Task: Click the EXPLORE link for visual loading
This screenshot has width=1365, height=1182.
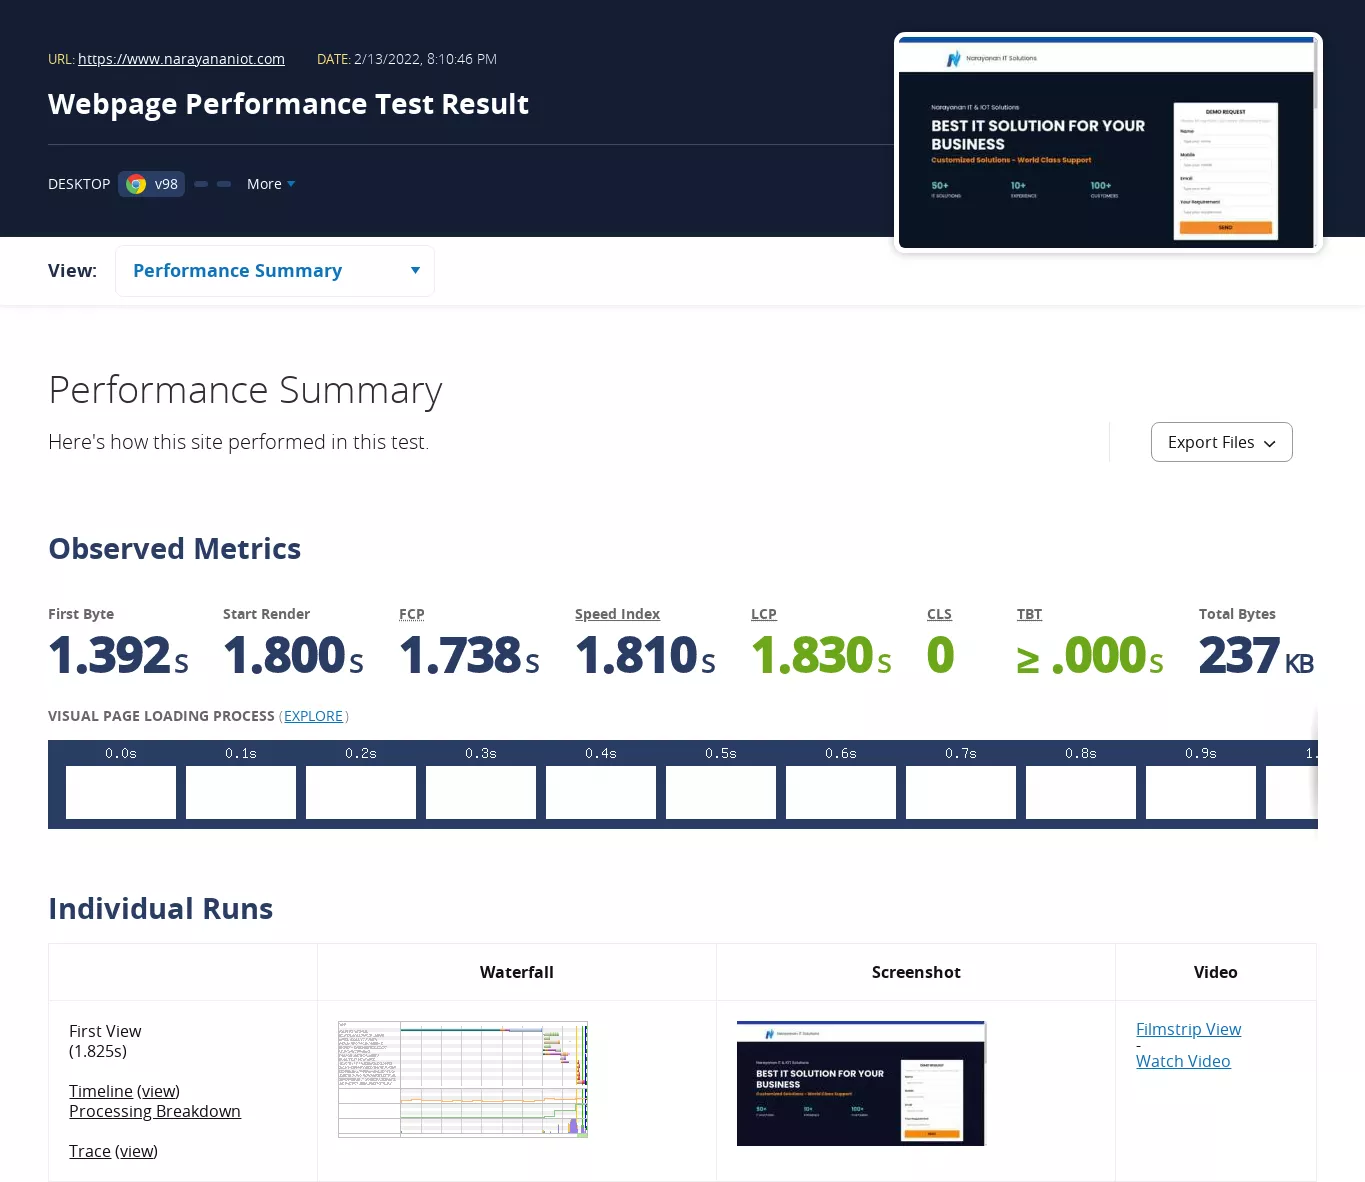Action: 313,716
